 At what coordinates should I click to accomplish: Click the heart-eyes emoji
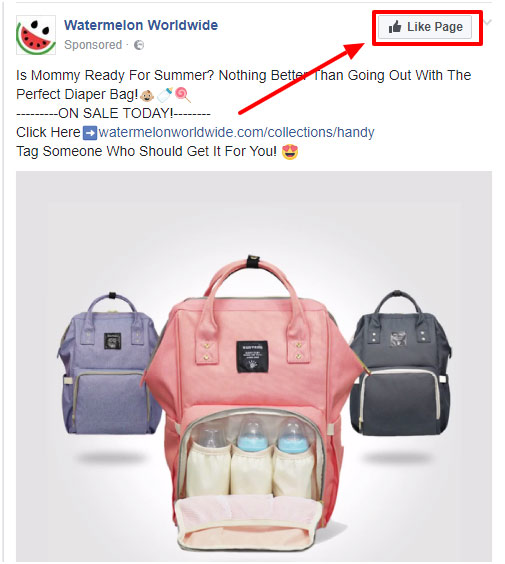point(290,151)
